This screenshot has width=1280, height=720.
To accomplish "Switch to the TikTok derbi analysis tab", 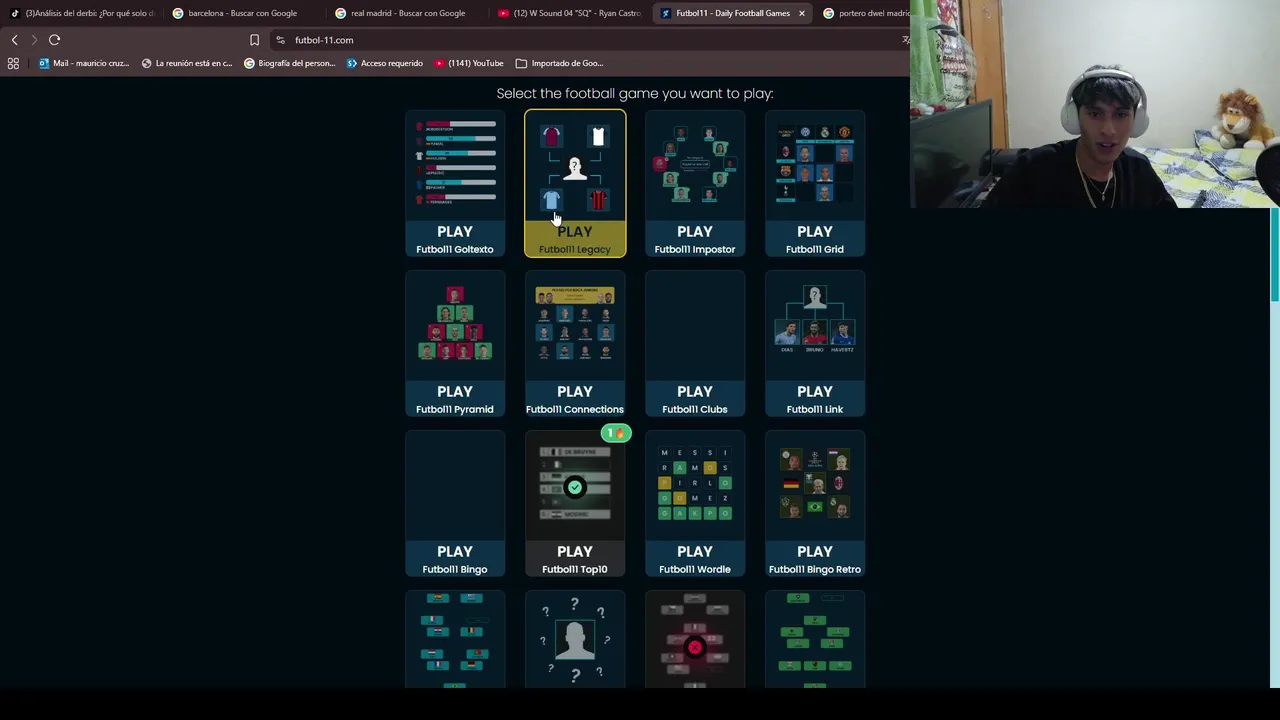I will coord(82,13).
